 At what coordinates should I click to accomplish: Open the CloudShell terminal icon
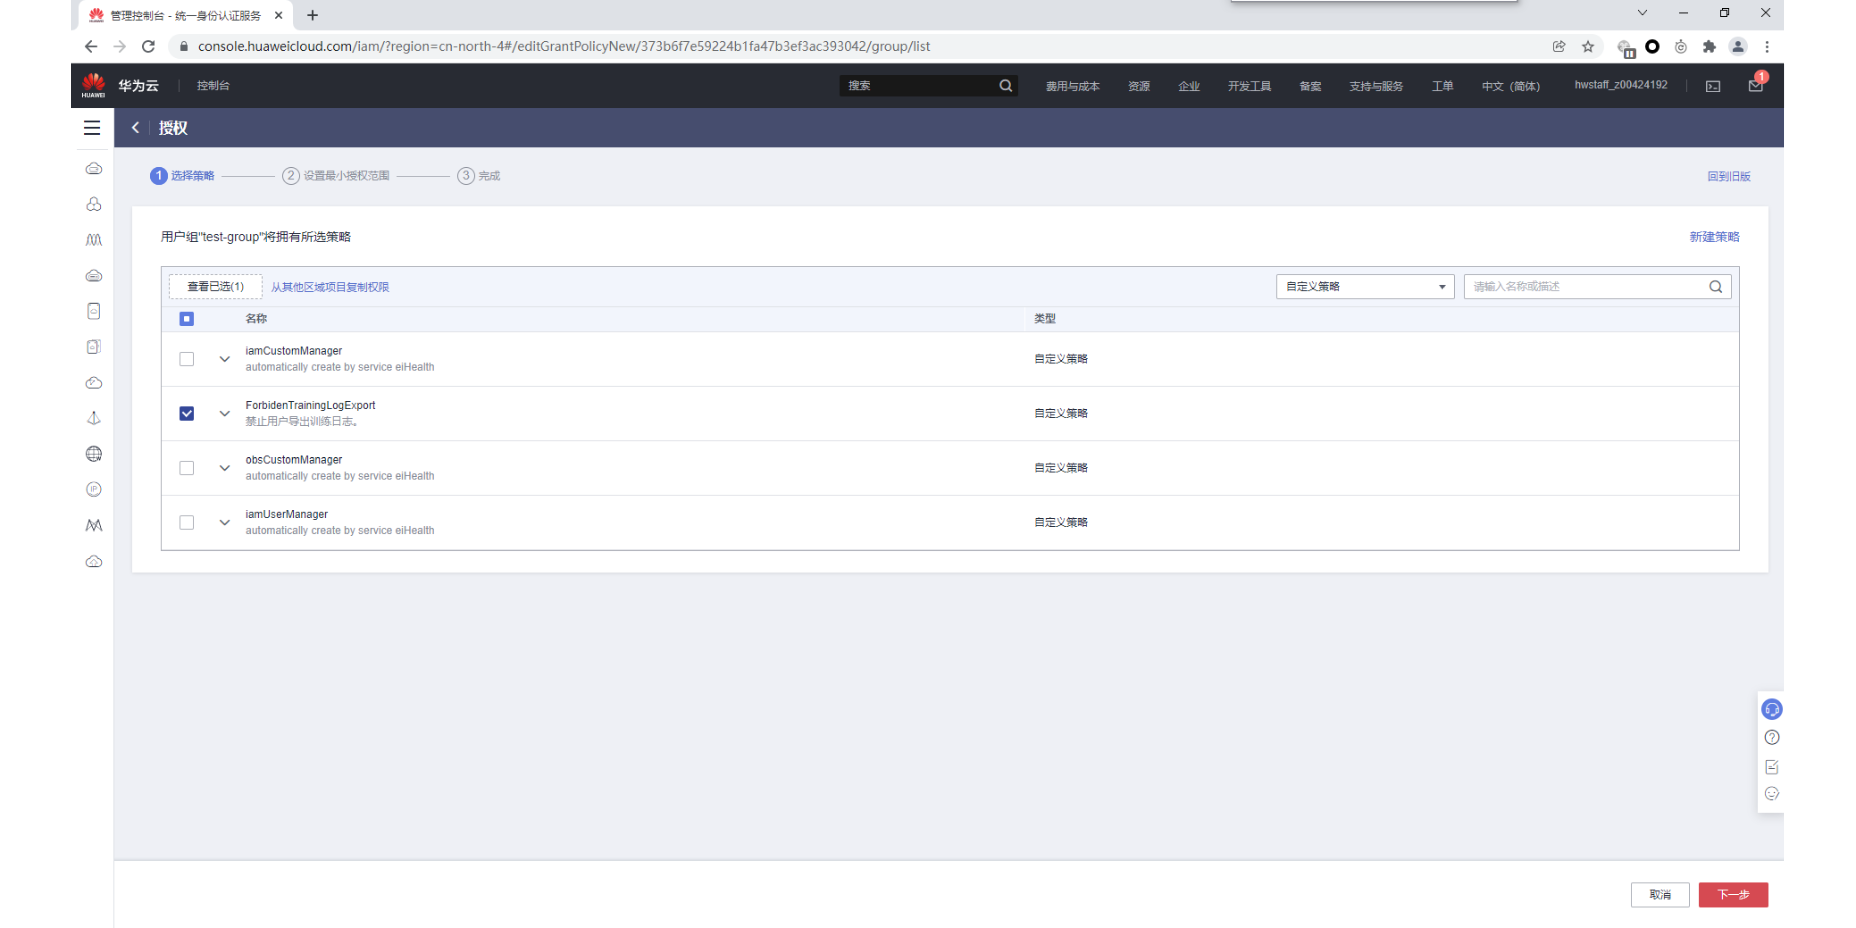(x=1713, y=86)
